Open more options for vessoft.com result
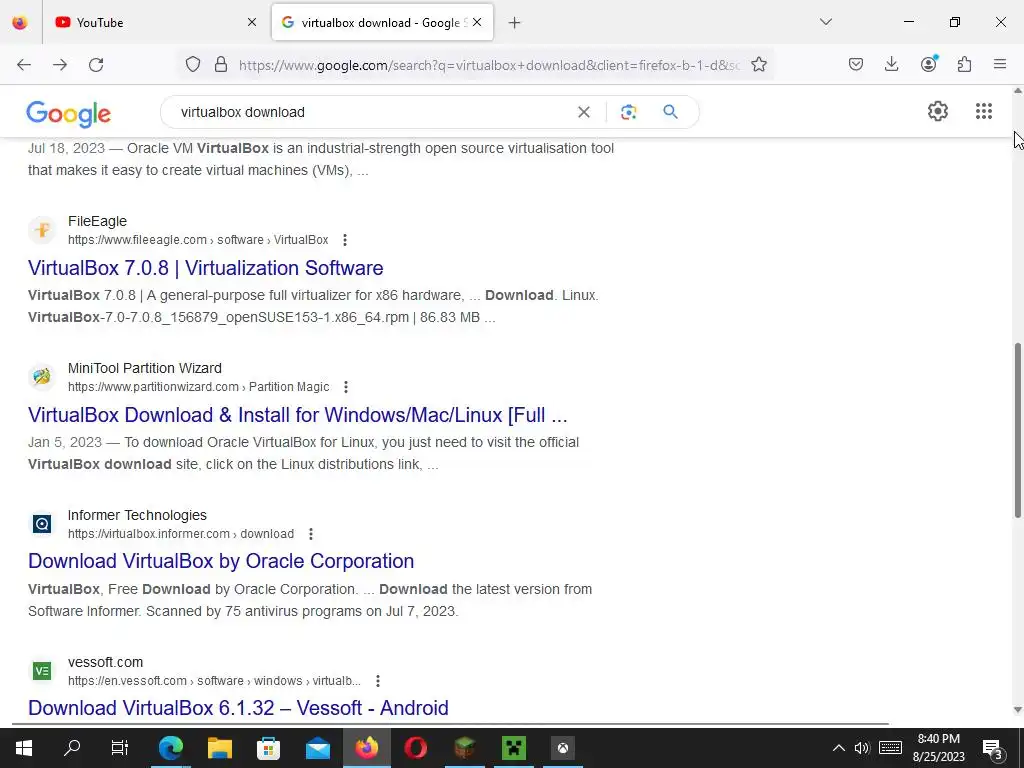Image resolution: width=1024 pixels, height=768 pixels. (377, 681)
